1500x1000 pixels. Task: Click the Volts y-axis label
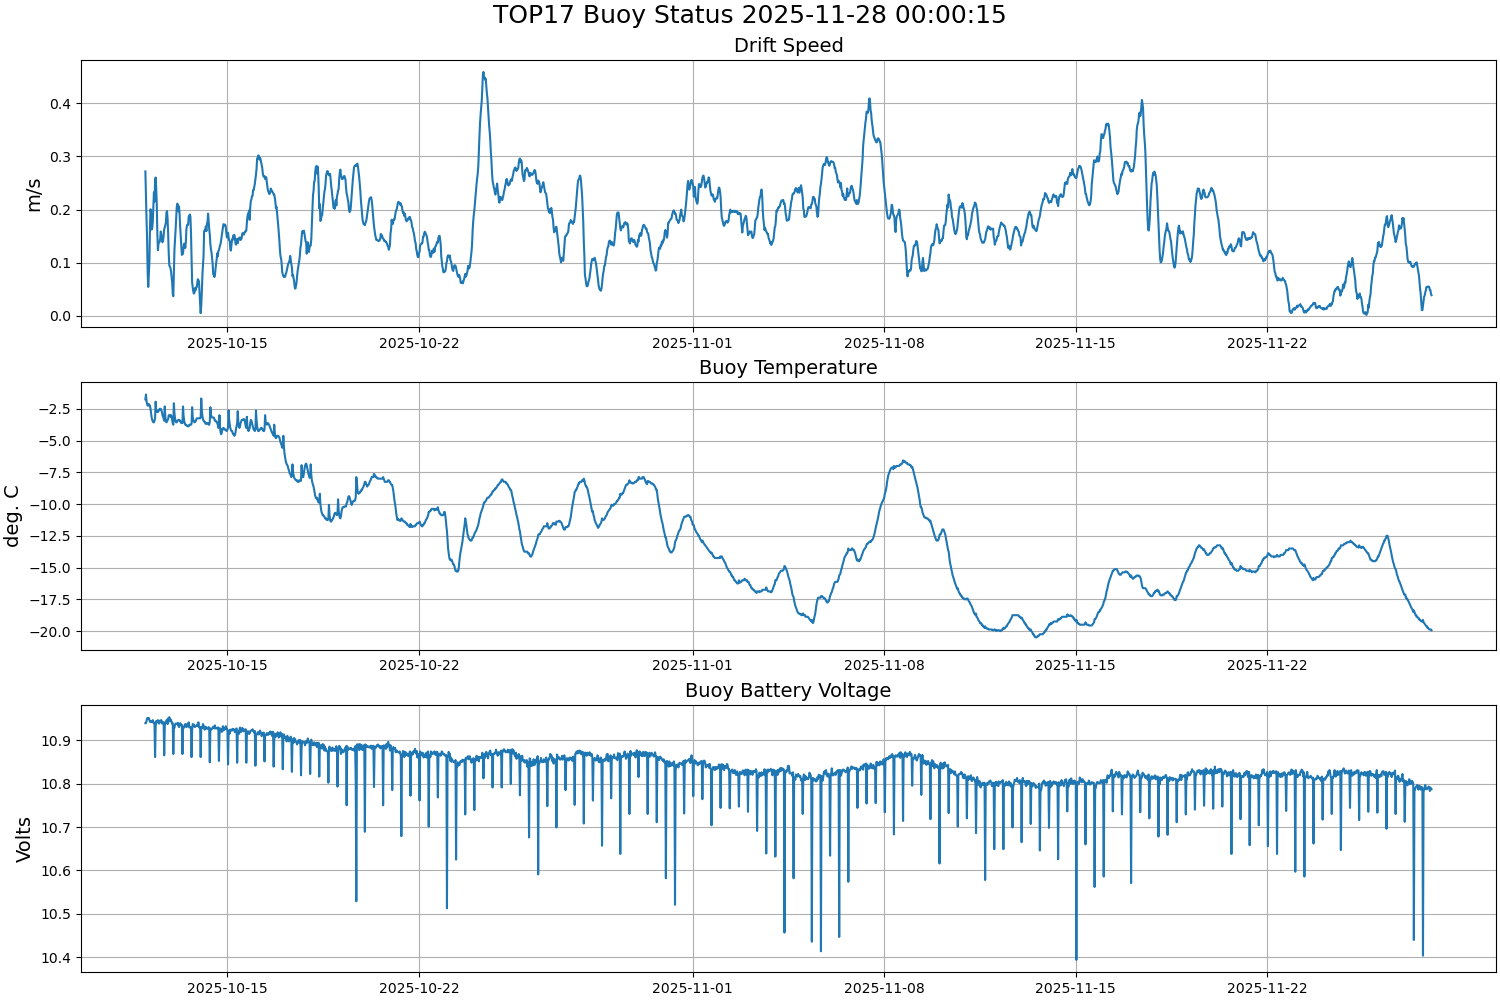point(24,839)
